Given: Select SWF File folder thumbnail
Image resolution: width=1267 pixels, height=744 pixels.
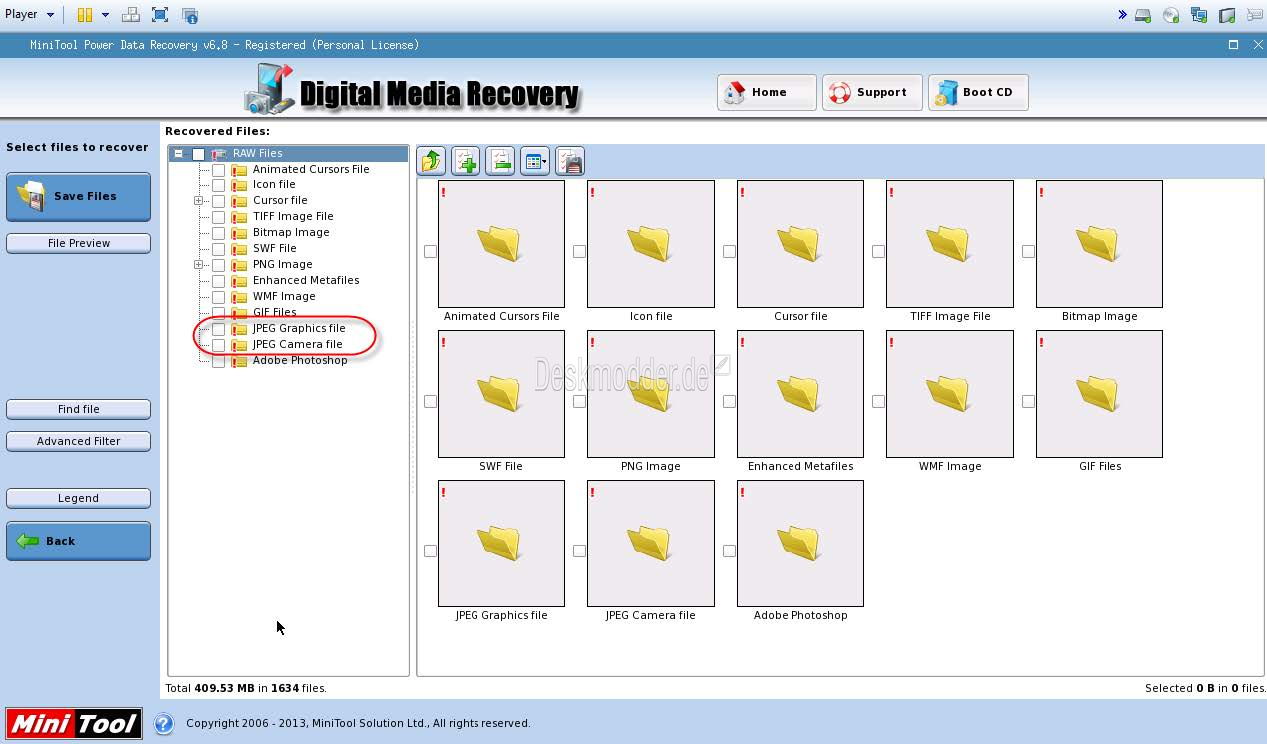Looking at the screenshot, I should click(501, 394).
